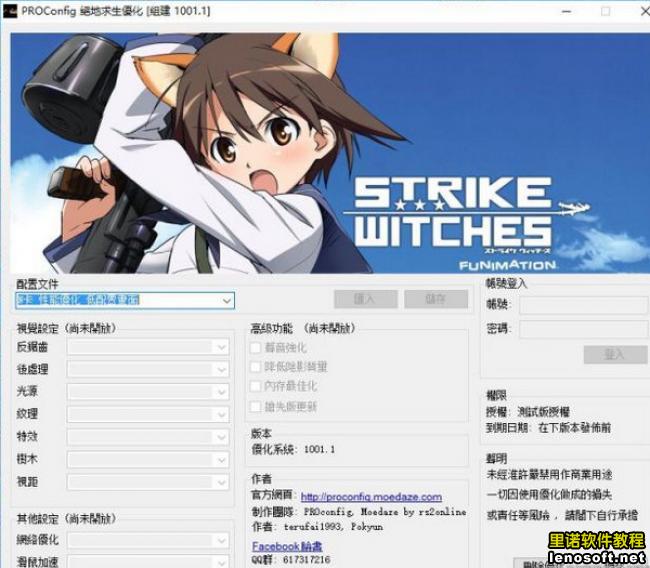The width and height of the screenshot is (650, 568).
Task: Open the 滑鼠加速 mouse acceleration dropdown
Action: click(148, 561)
